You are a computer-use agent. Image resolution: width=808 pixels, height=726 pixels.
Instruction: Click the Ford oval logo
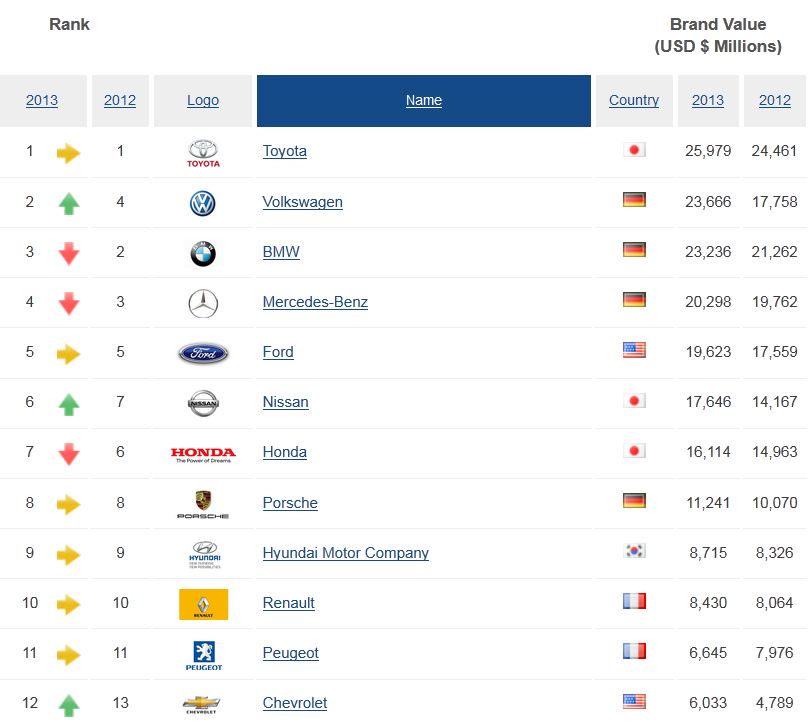click(202, 352)
